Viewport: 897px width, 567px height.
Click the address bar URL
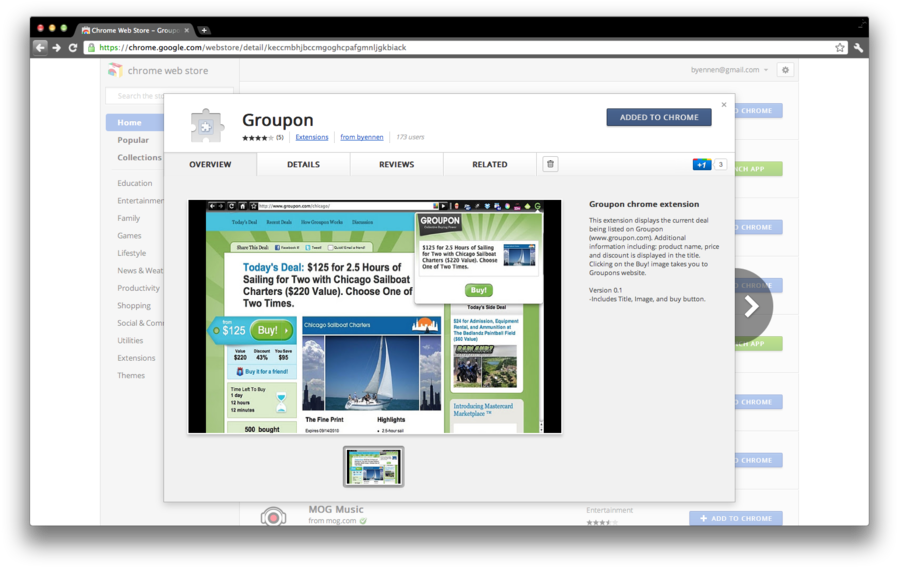coord(252,47)
